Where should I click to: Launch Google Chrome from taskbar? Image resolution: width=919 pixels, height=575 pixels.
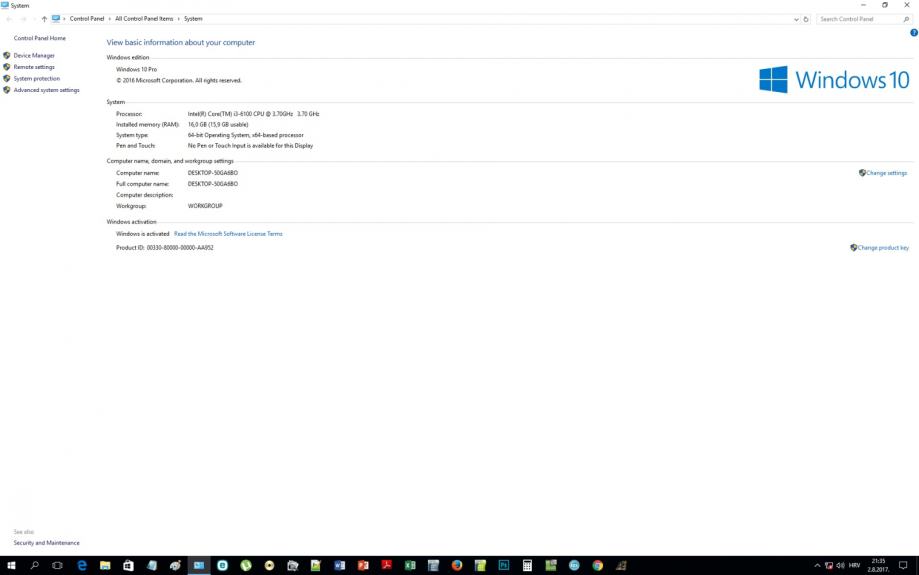point(597,566)
